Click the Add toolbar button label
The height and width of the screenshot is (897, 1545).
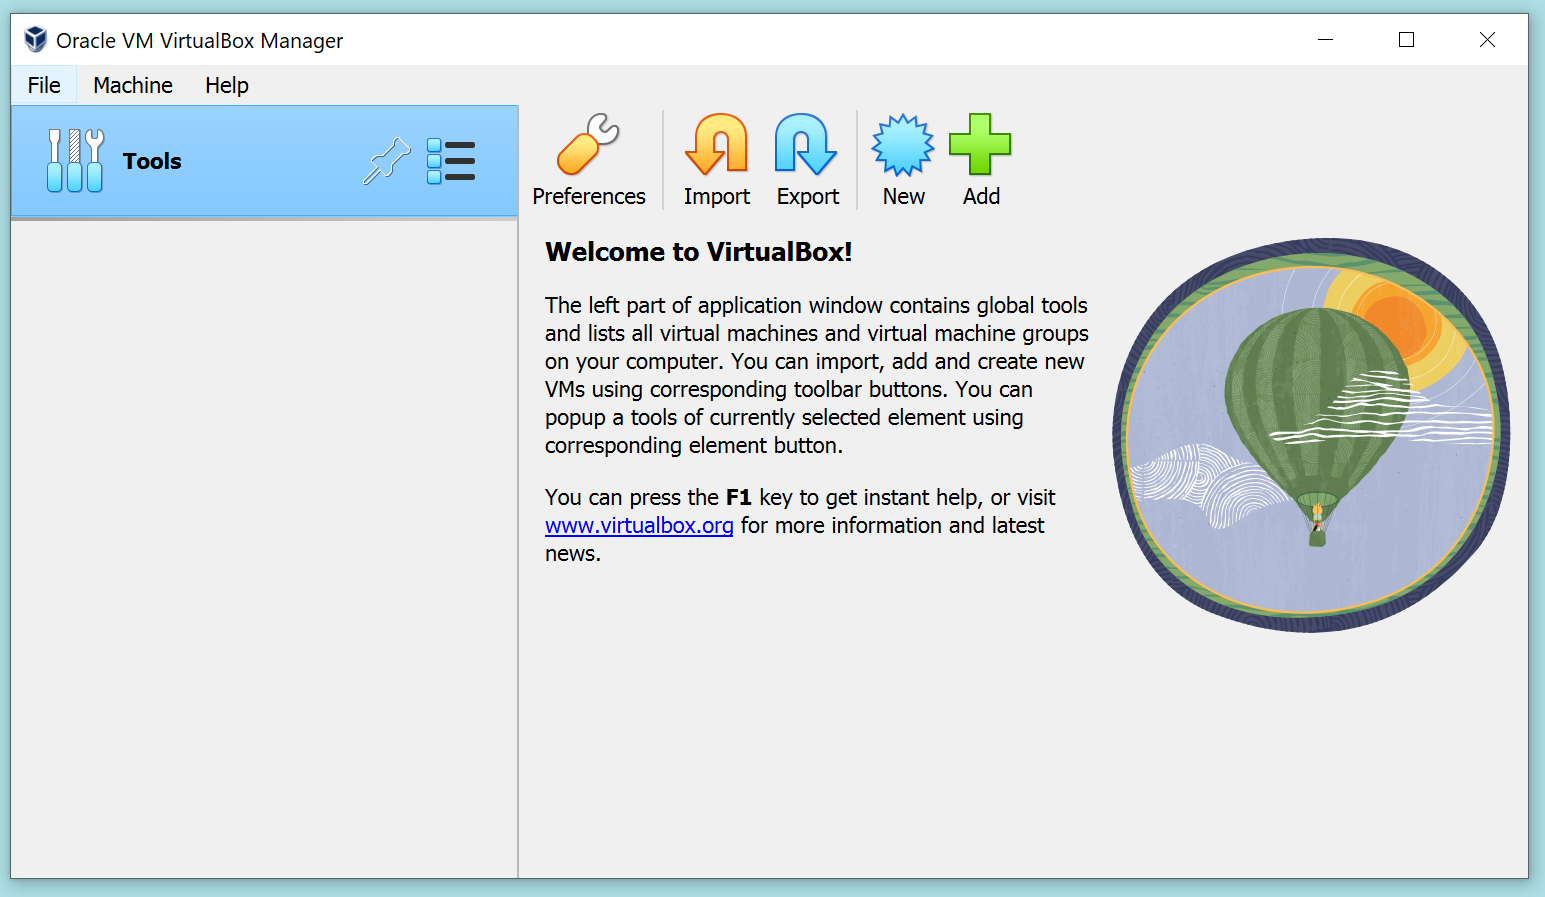980,196
